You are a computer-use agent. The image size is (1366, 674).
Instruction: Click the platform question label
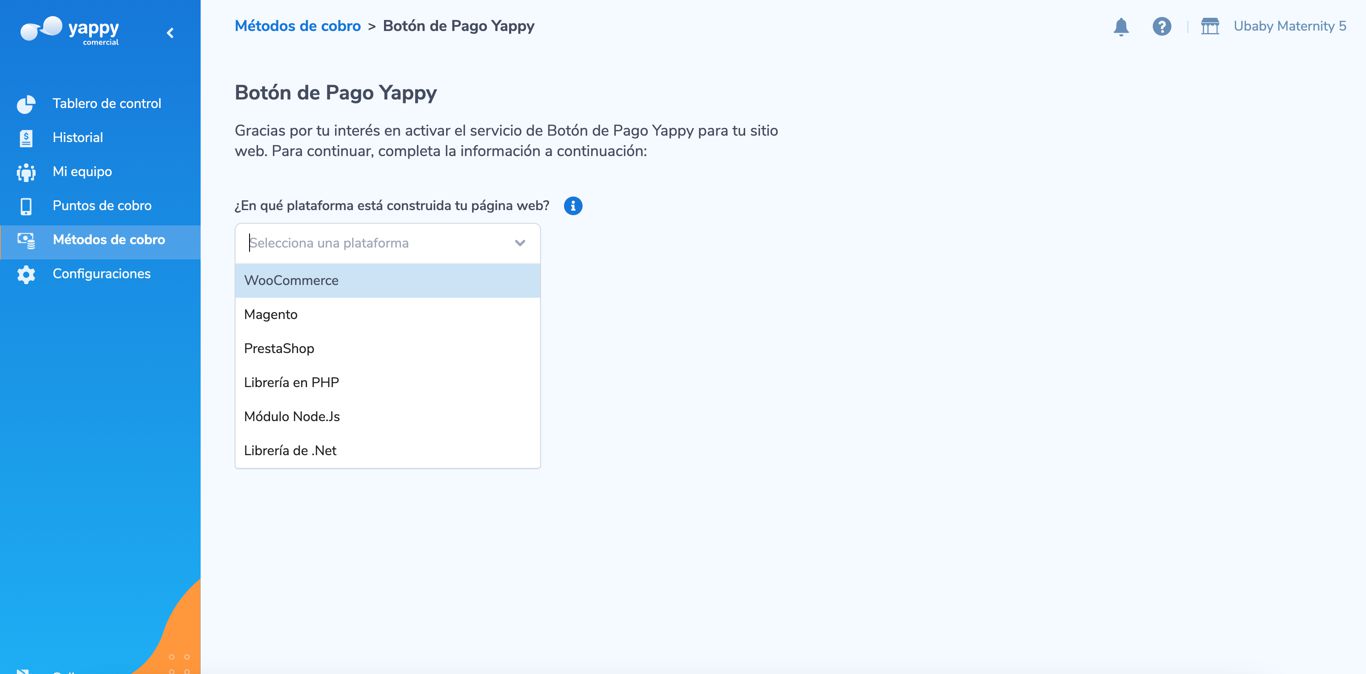pos(392,206)
